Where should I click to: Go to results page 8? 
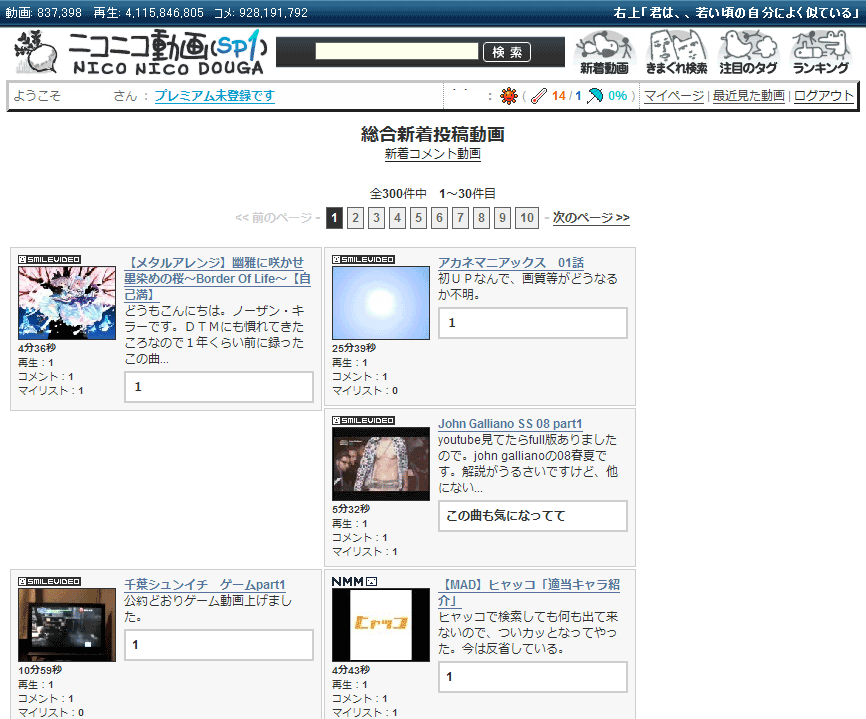(482, 218)
